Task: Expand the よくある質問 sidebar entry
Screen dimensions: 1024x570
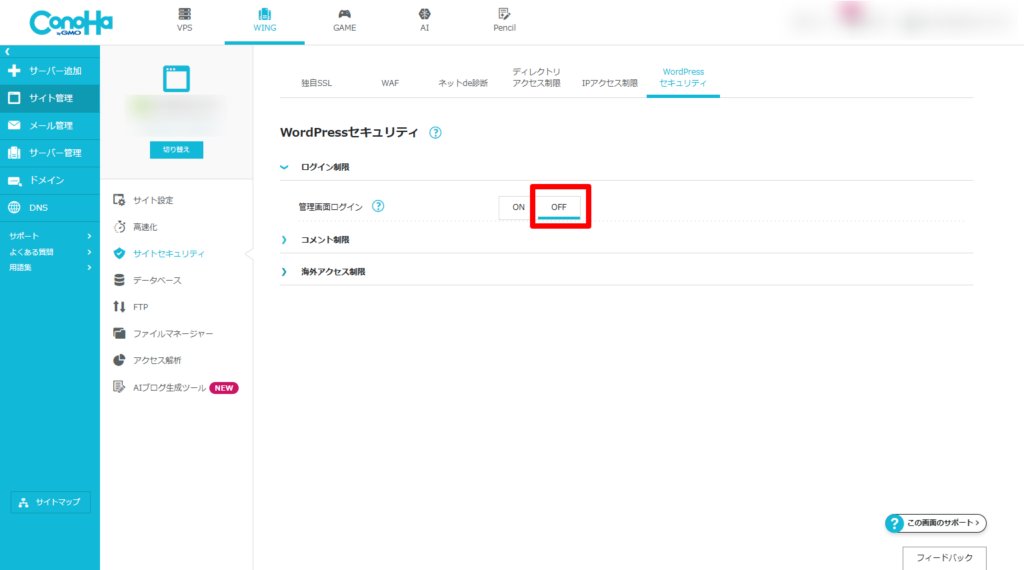Action: [50, 252]
